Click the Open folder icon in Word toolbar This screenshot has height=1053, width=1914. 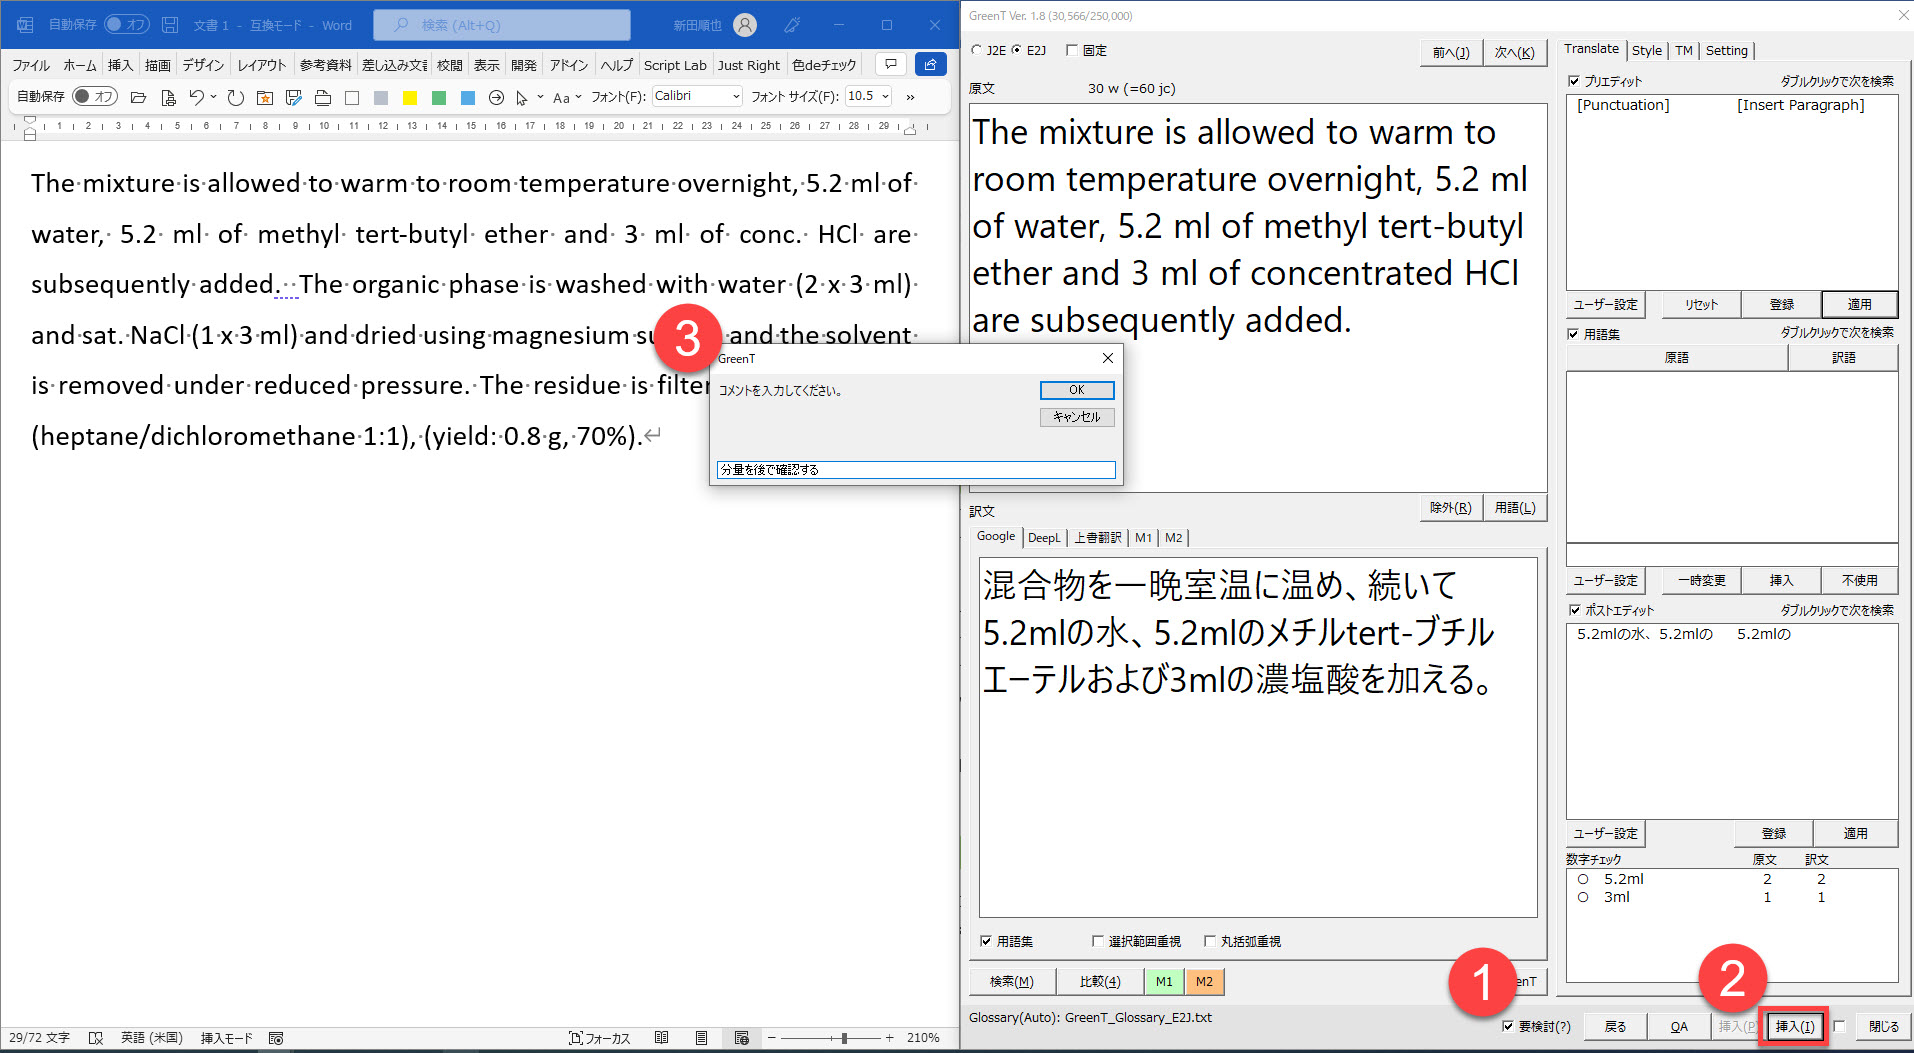pyautogui.click(x=139, y=97)
